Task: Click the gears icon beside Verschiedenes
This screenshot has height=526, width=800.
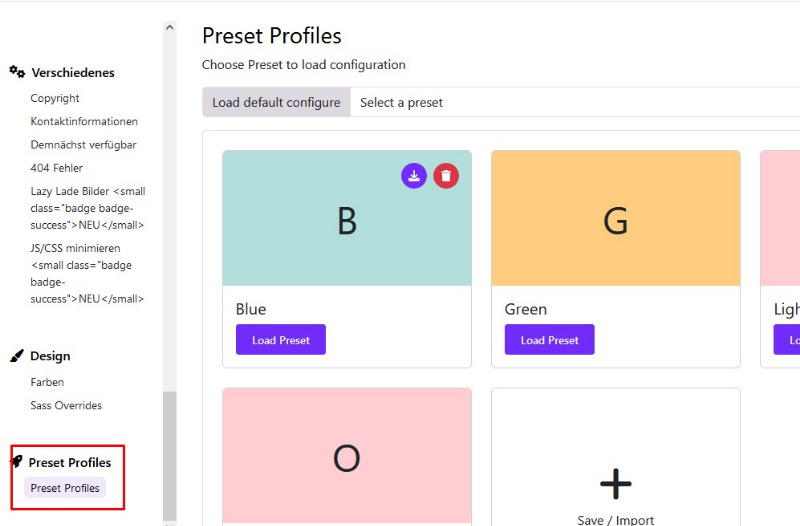Action: (17, 72)
